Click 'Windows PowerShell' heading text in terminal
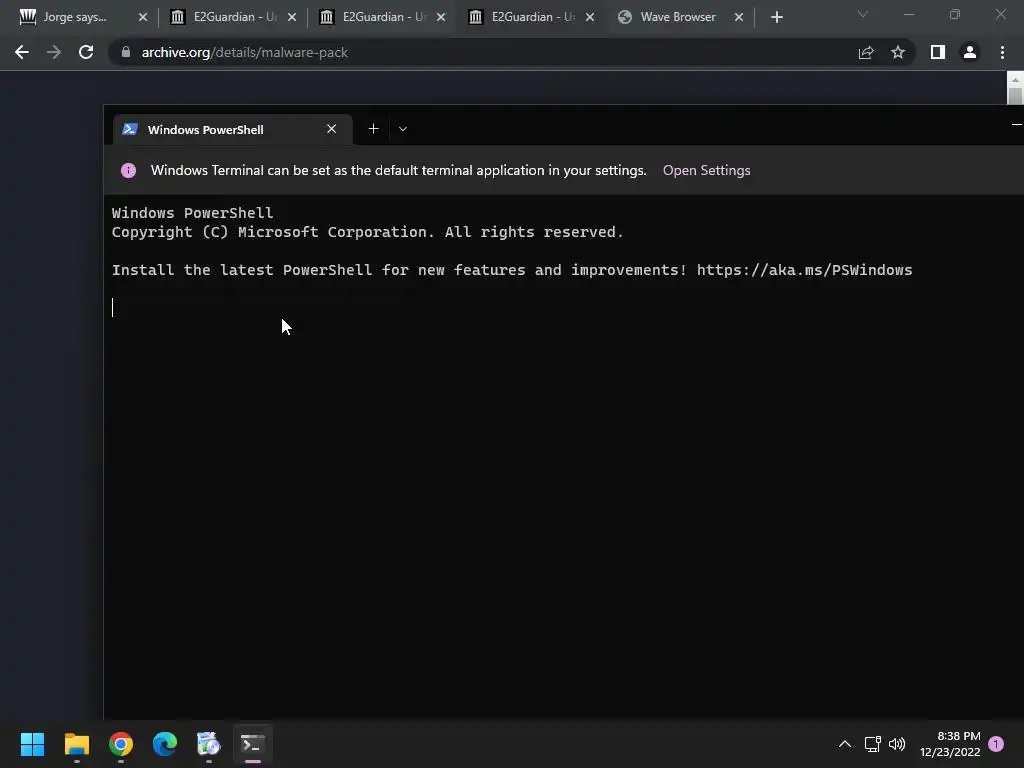This screenshot has height=768, width=1024. (x=192, y=213)
